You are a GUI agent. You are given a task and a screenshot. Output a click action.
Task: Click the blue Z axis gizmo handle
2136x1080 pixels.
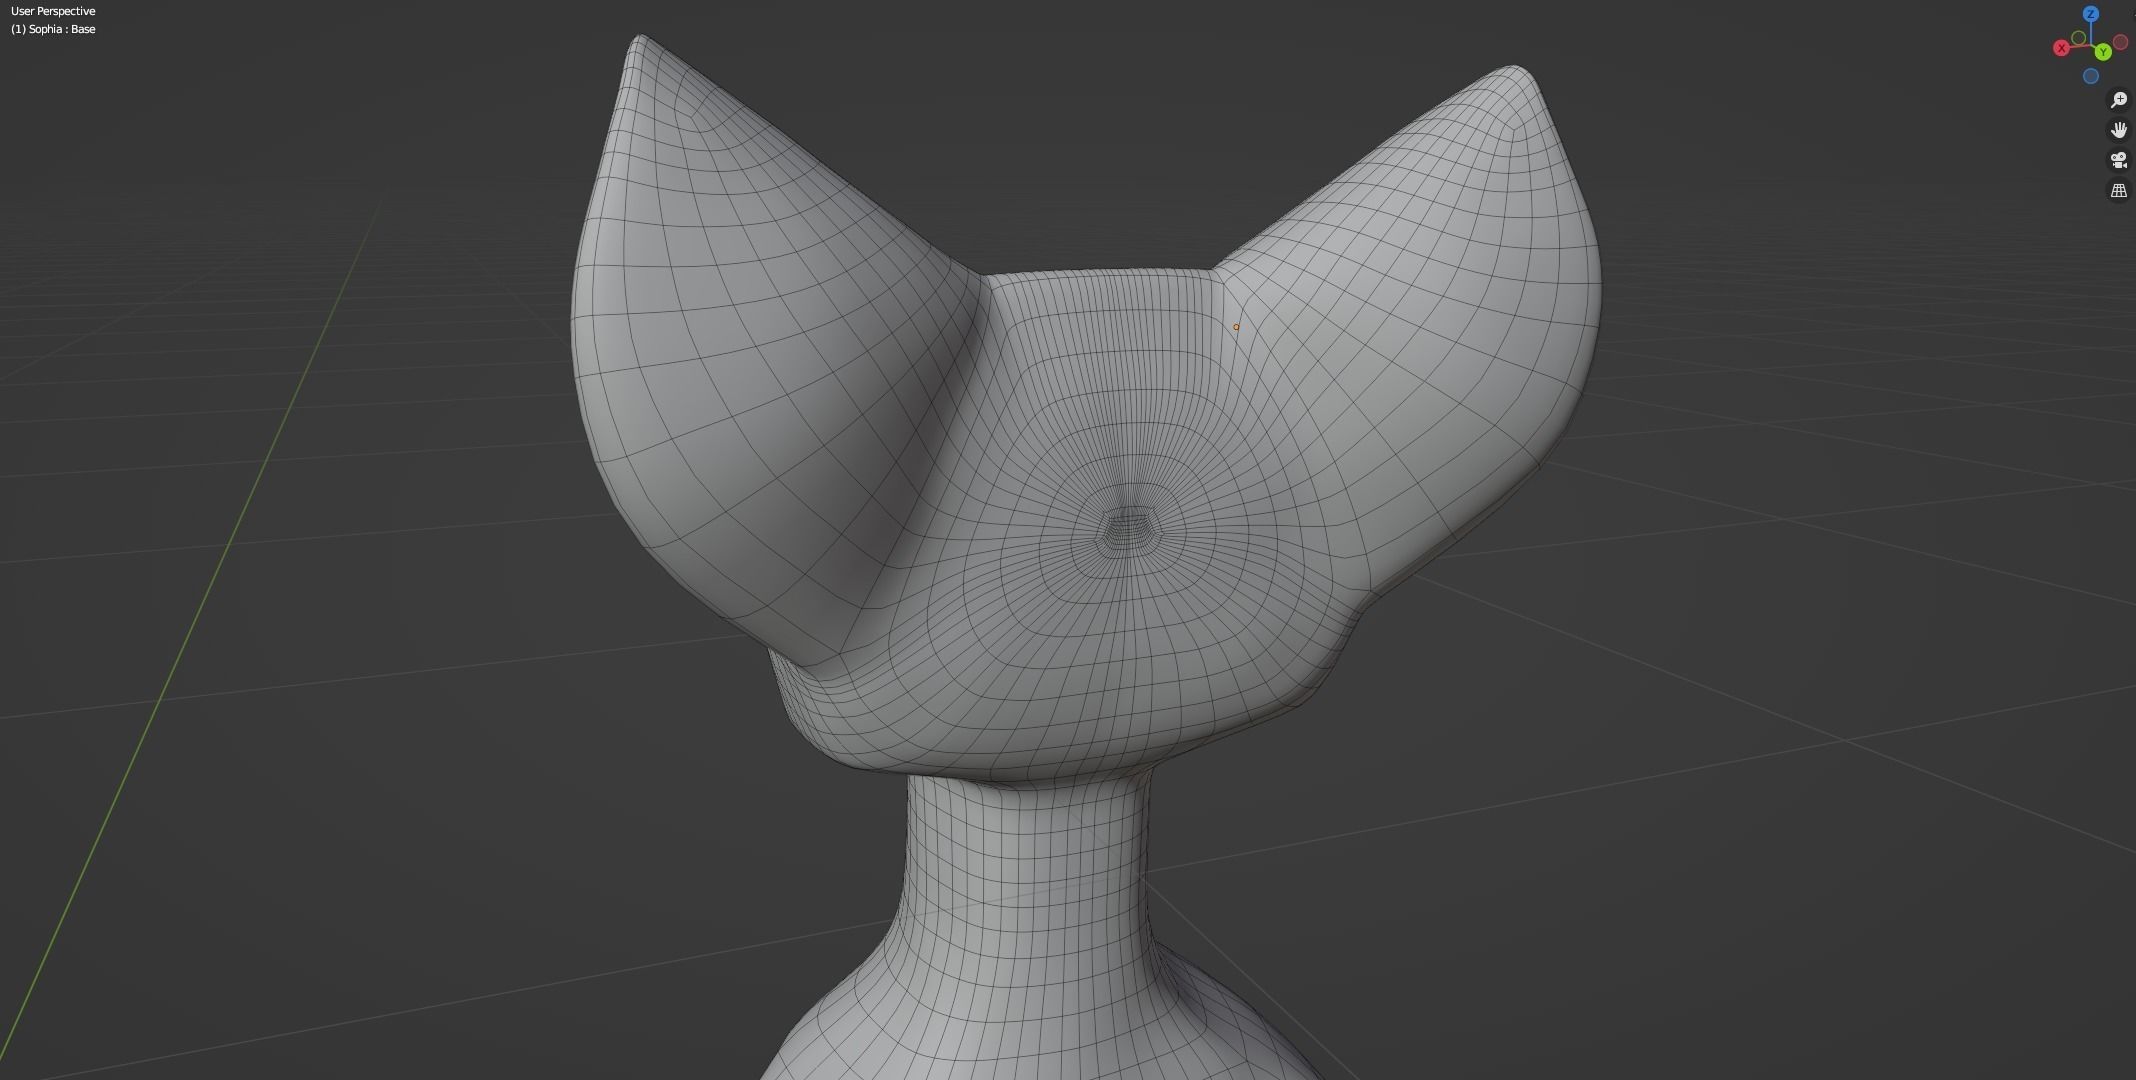2090,14
